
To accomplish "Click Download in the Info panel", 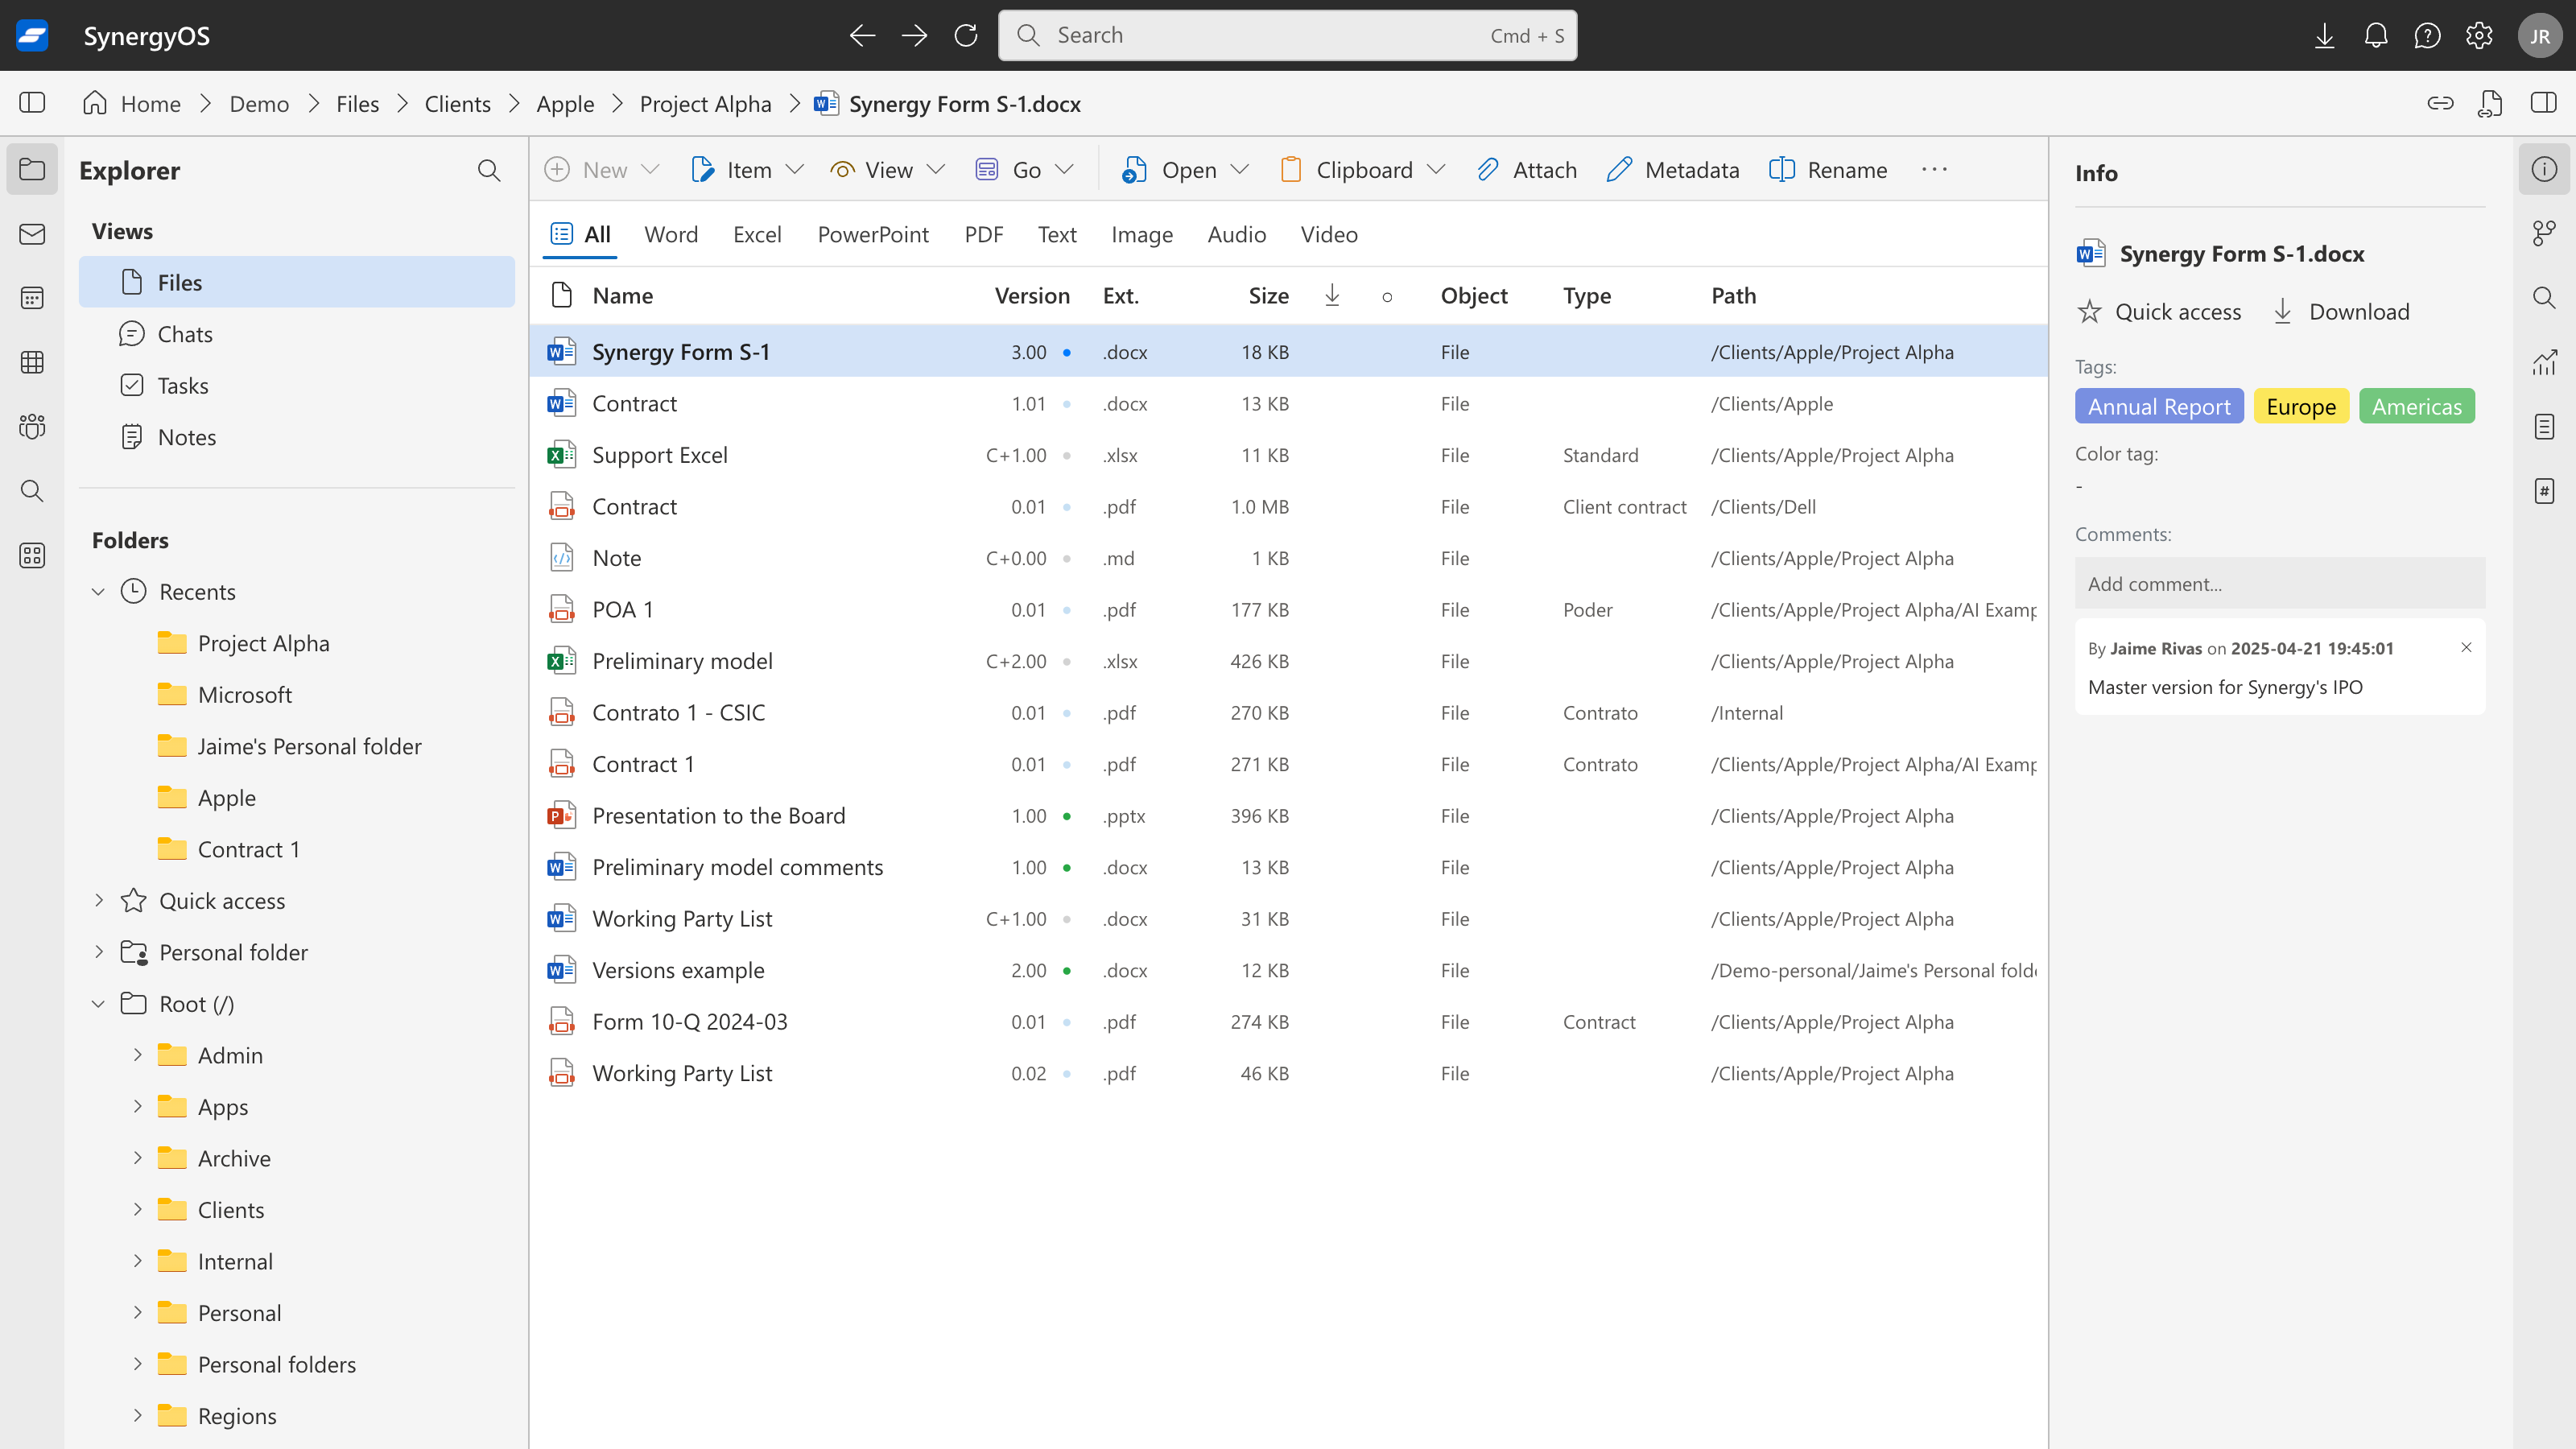I will point(2342,312).
